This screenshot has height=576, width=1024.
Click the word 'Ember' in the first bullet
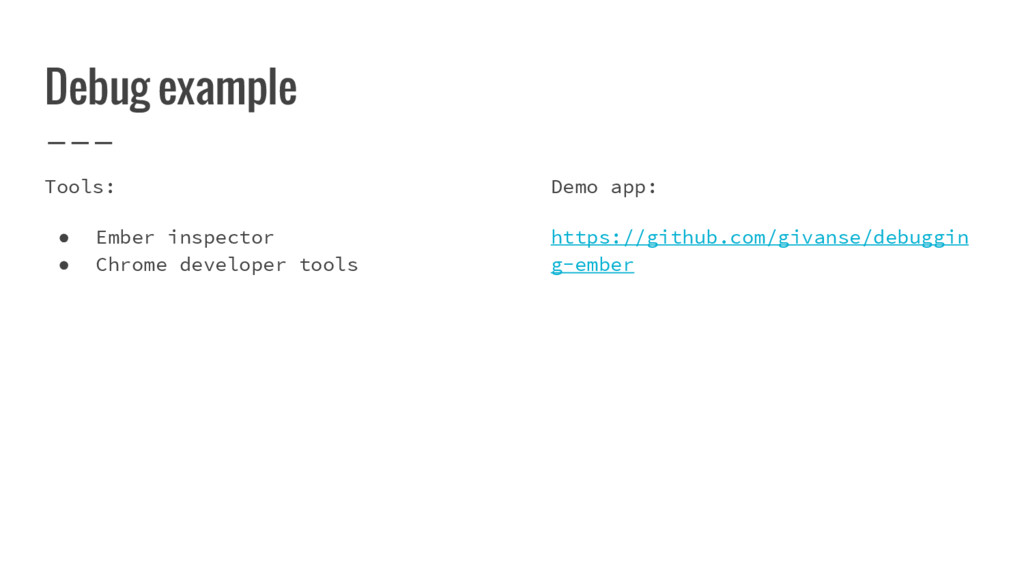tap(125, 237)
